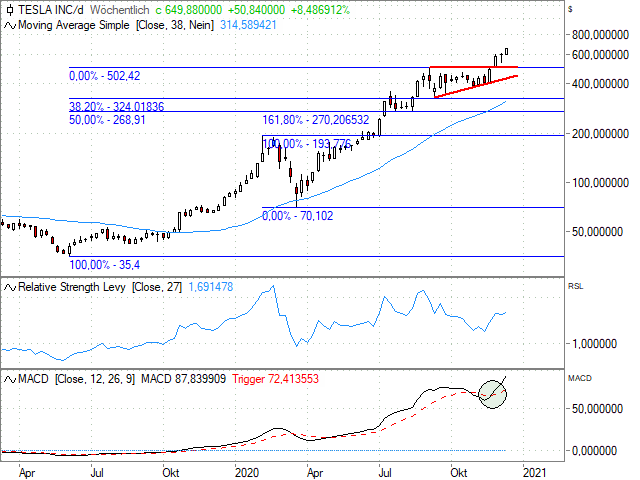Click the red rising triangle support line
This screenshot has width=640, height=480.
(476, 87)
